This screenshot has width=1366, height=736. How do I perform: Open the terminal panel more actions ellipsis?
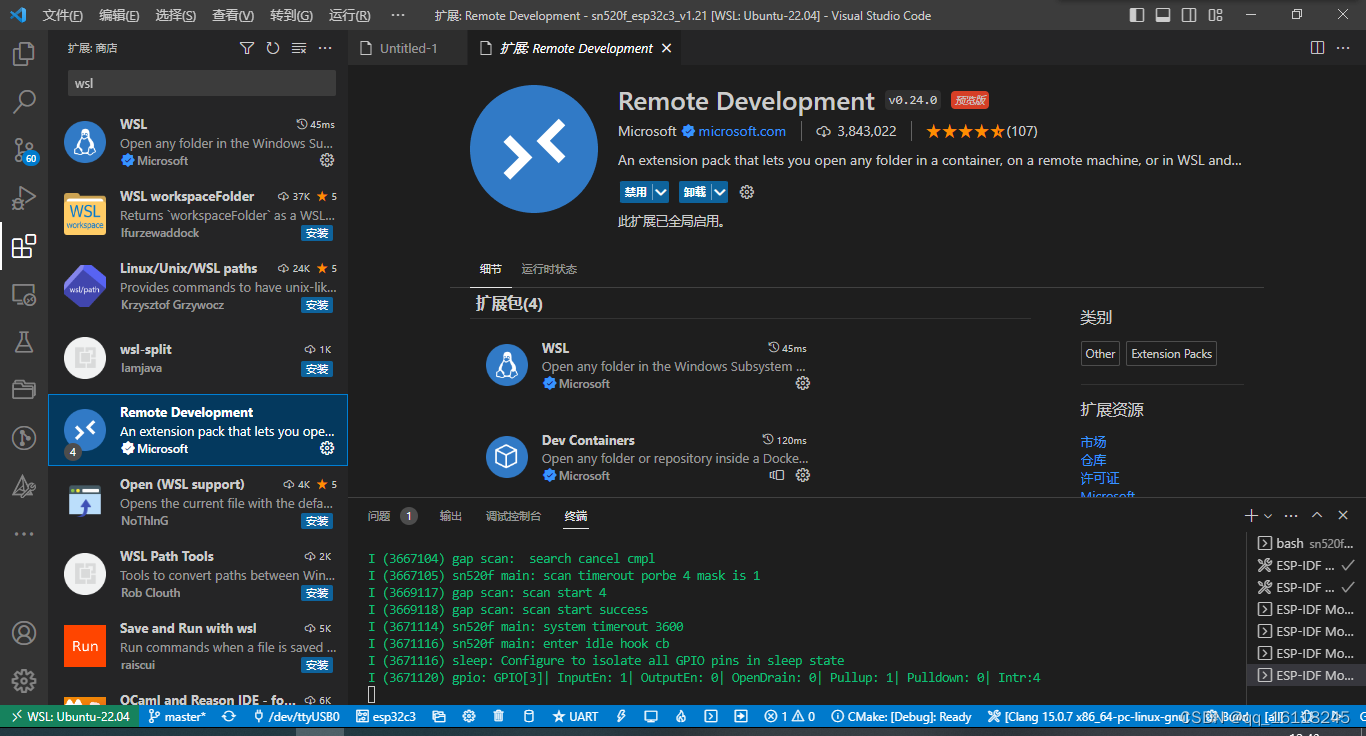pos(1291,516)
